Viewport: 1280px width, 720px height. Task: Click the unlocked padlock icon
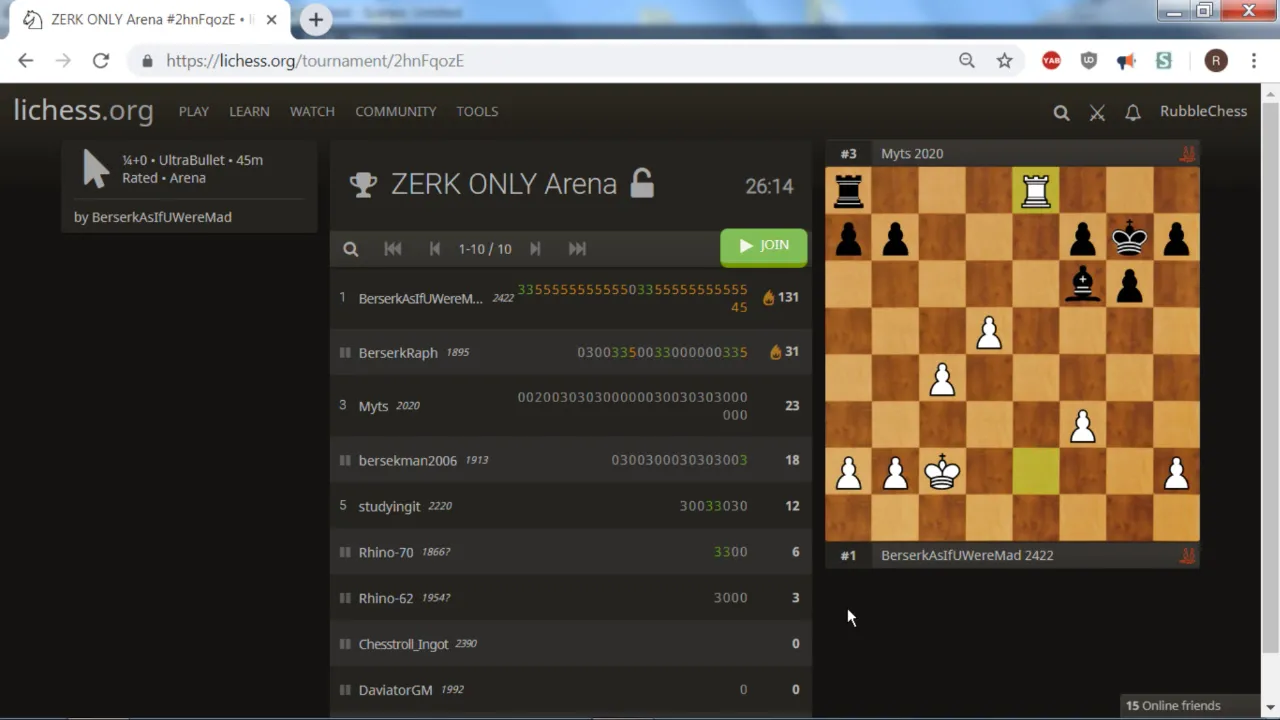coord(642,183)
